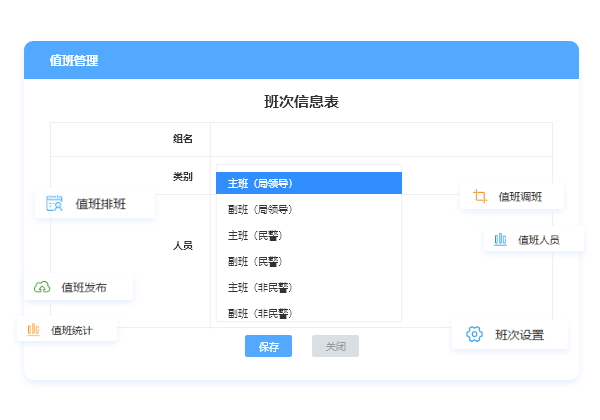Click the 班次设置 gear icon
The height and width of the screenshot is (420, 600).
(x=475, y=334)
